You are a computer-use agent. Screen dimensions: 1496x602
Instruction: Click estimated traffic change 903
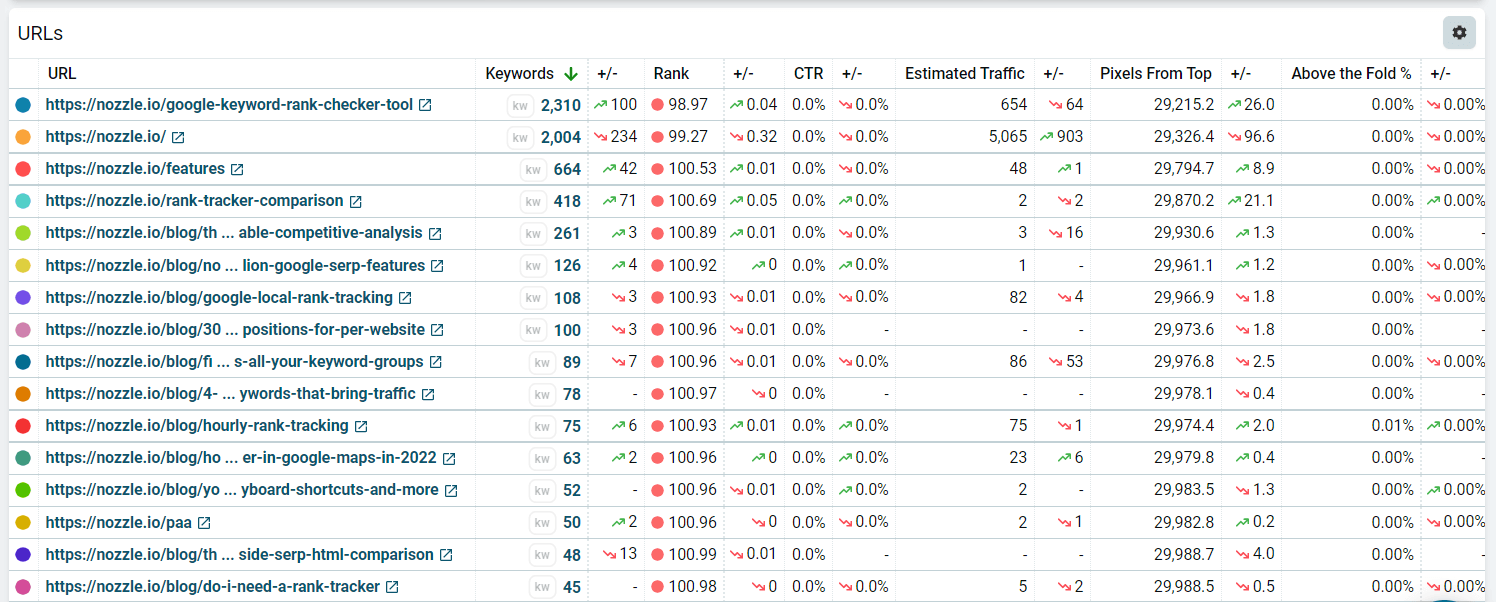[x=1070, y=137]
